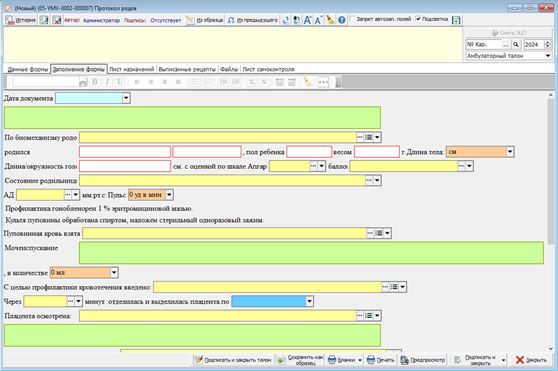The height and width of the screenshot is (371, 558).
Task: Switch to the Лист самоконтроля tab
Action: [268, 69]
